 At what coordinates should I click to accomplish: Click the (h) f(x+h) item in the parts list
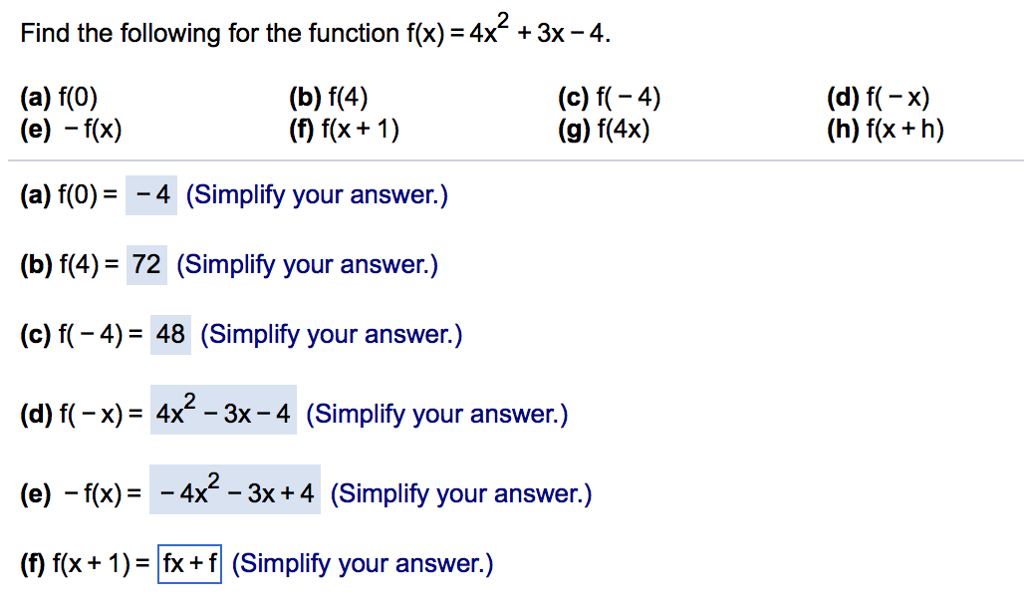(x=886, y=129)
